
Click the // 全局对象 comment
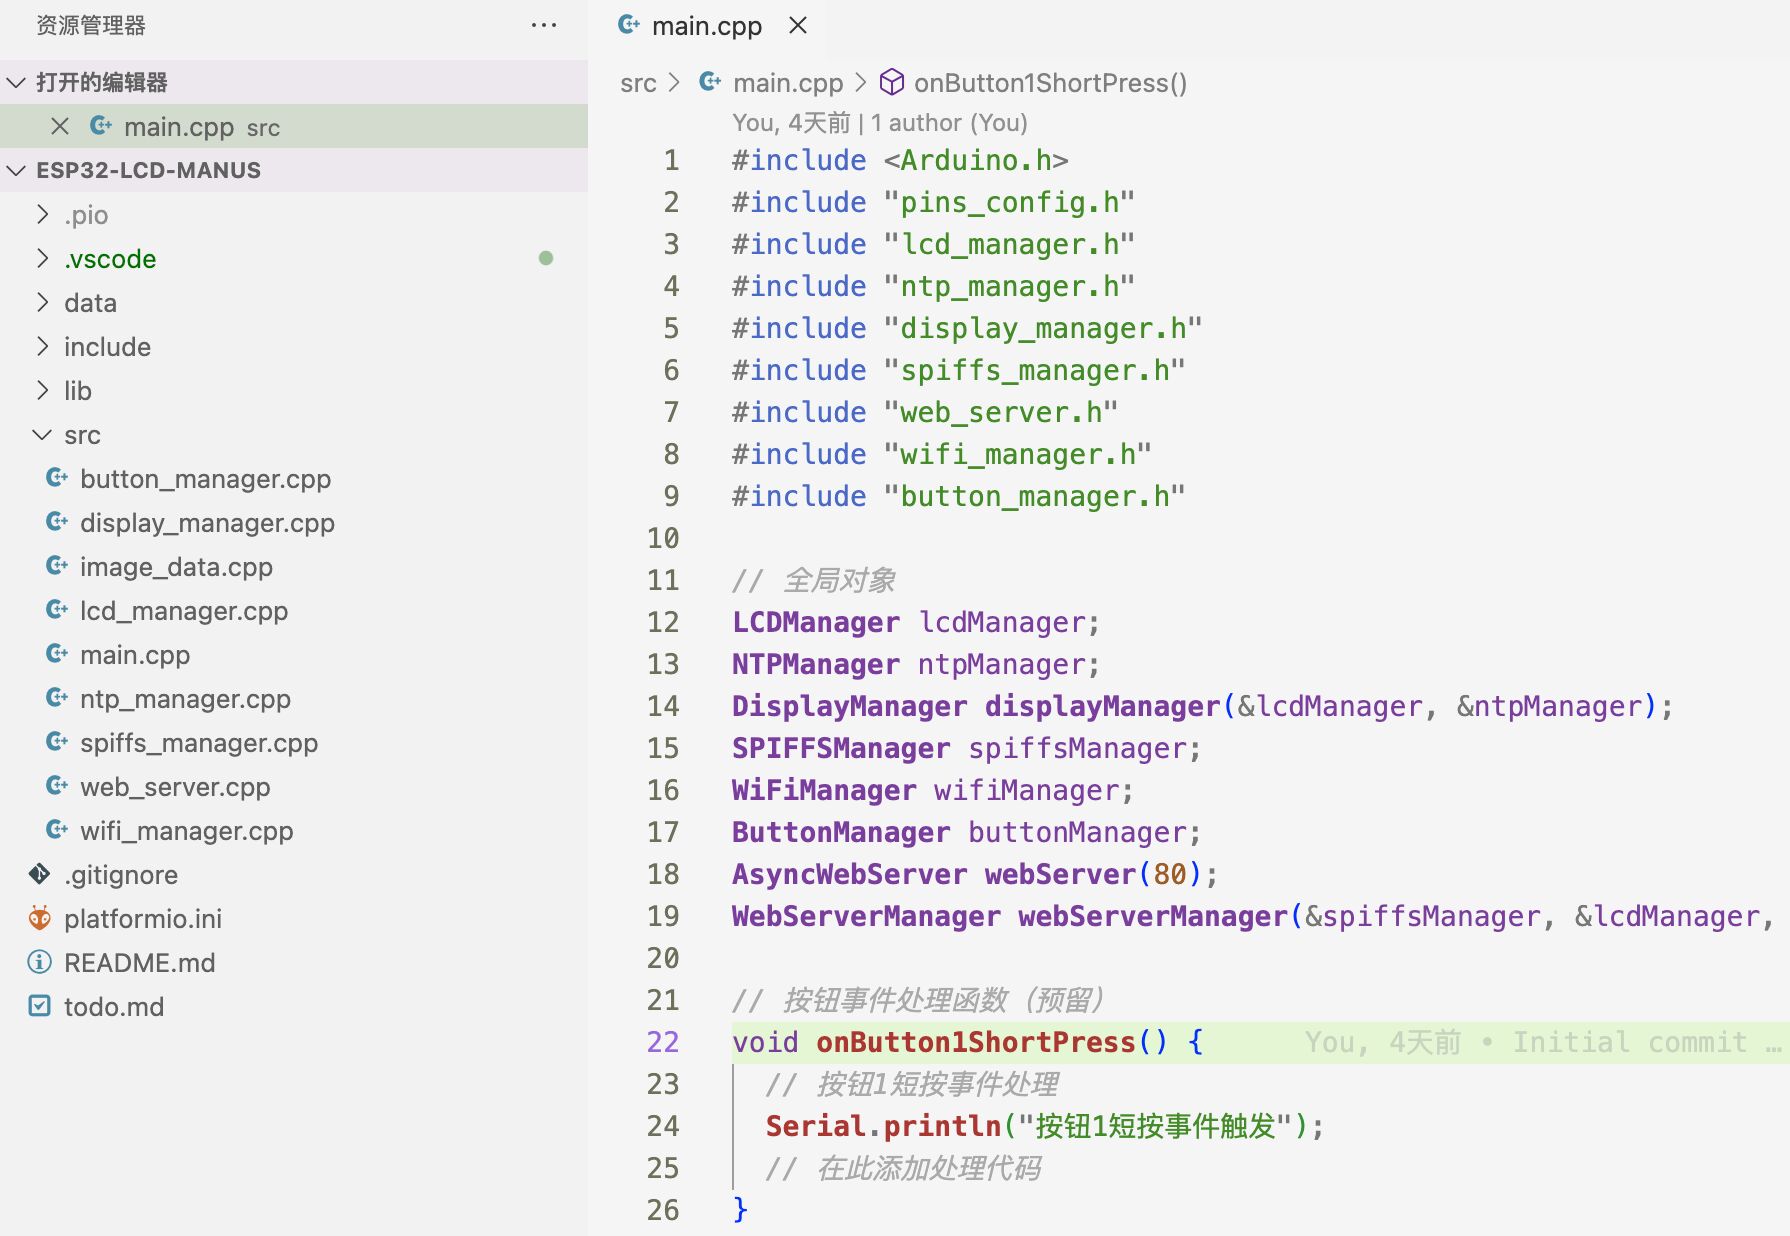click(814, 580)
